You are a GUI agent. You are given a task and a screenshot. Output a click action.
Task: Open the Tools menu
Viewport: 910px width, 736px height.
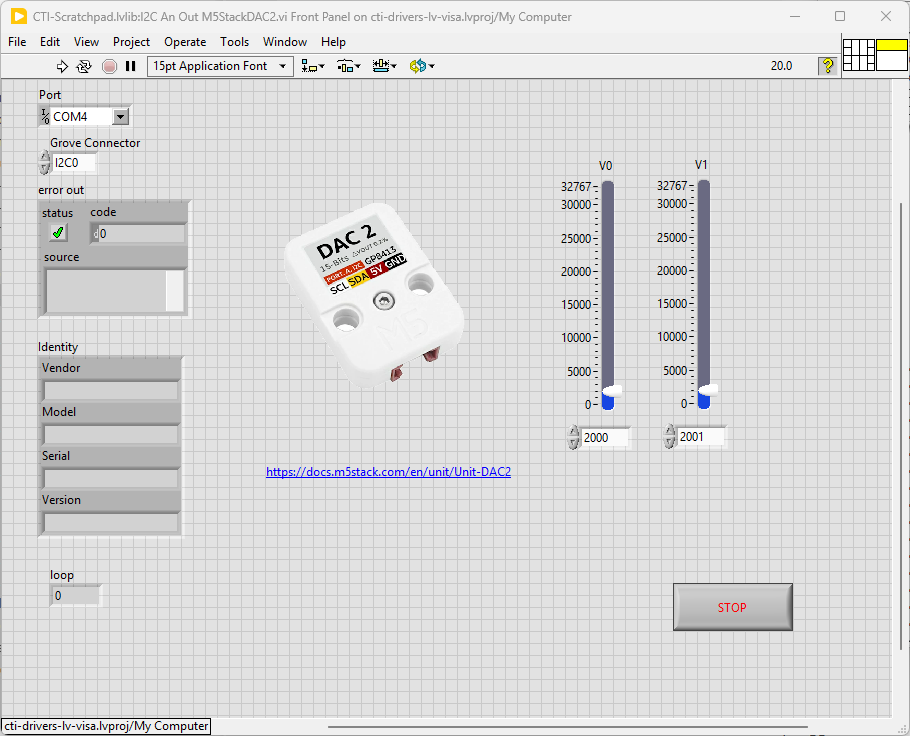tap(234, 42)
